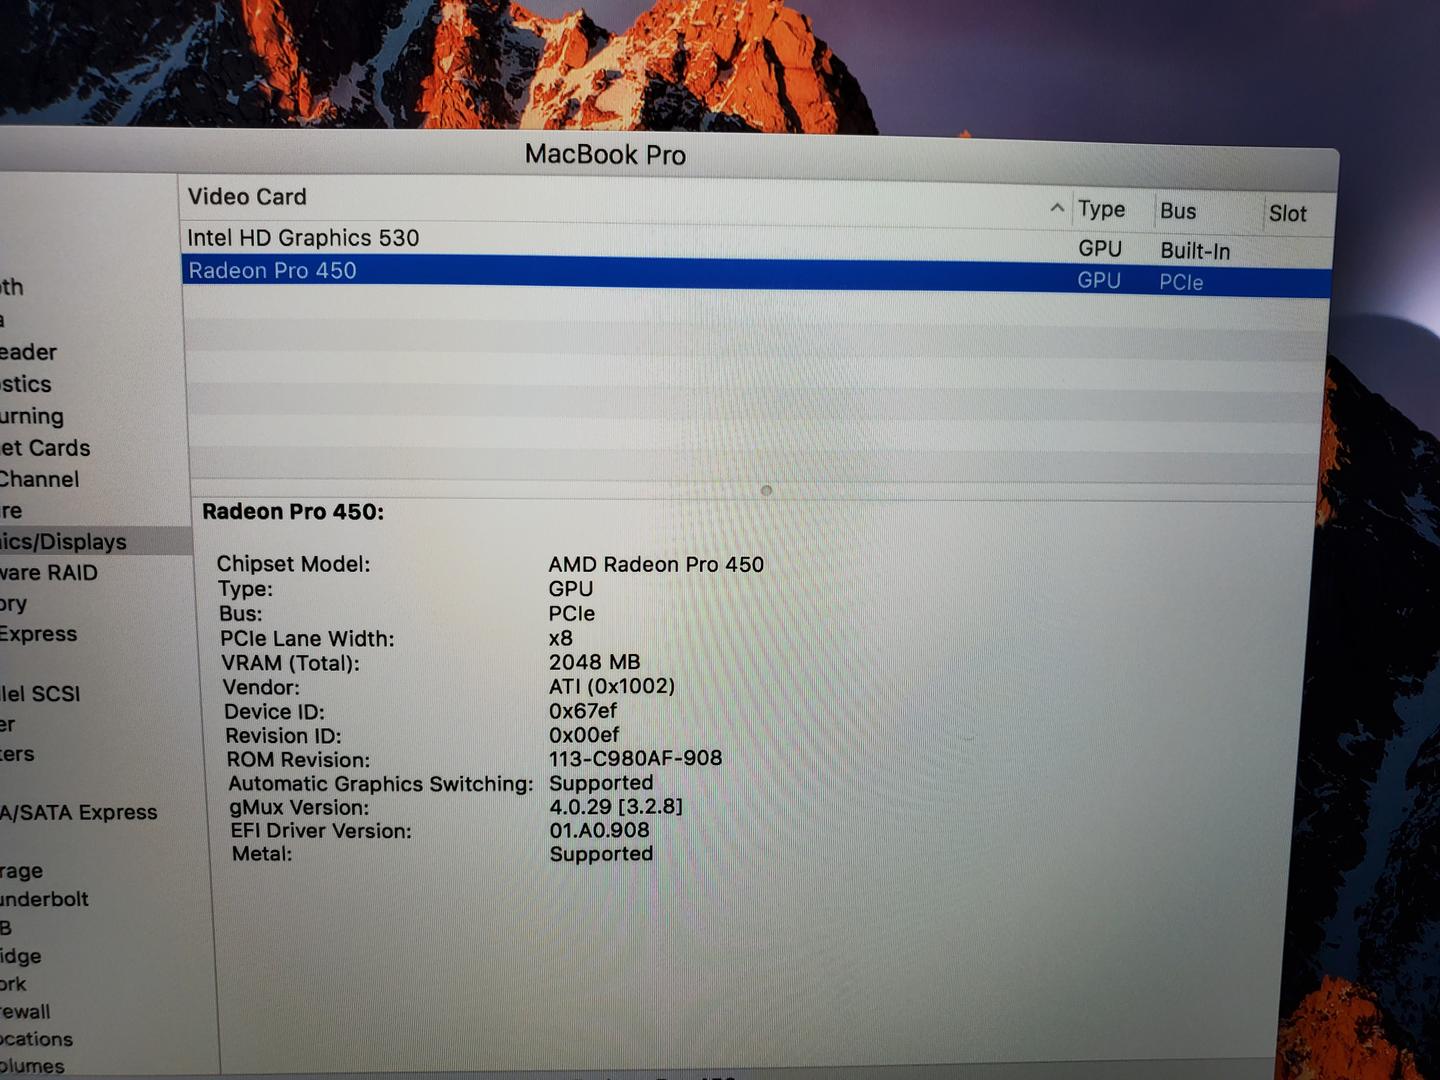Toggle the sort order arrow indicator

[x=1056, y=208]
